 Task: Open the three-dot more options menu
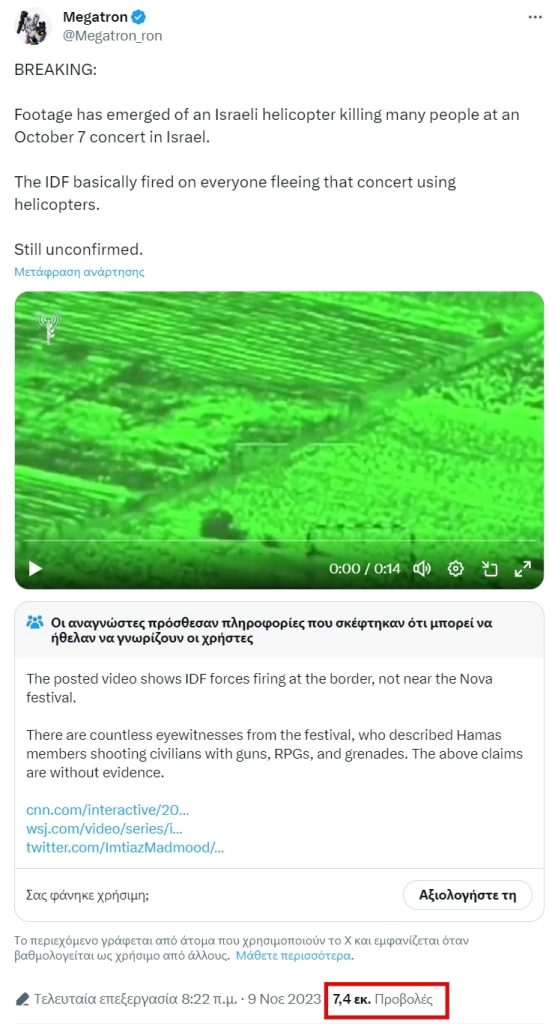click(x=535, y=18)
